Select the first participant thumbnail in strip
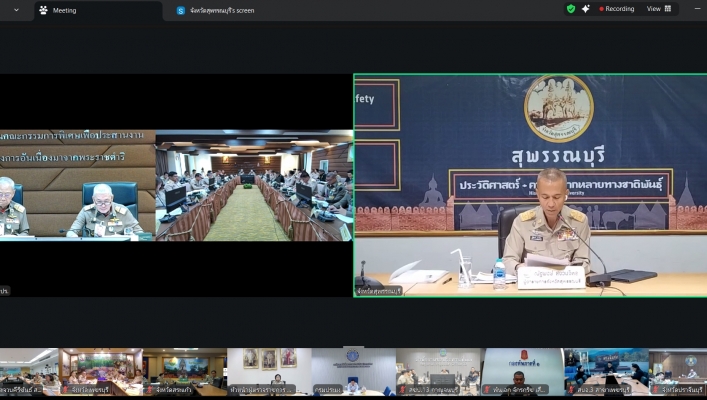This screenshot has height=400, width=707. 29,372
